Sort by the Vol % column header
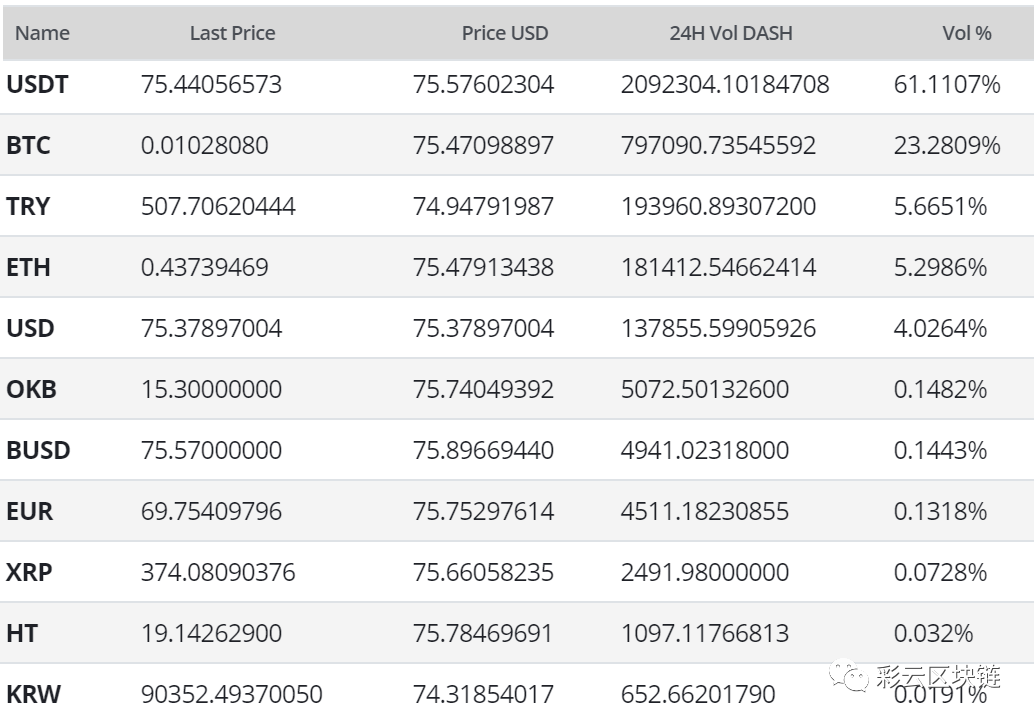The image size is (1034, 722). 966,33
